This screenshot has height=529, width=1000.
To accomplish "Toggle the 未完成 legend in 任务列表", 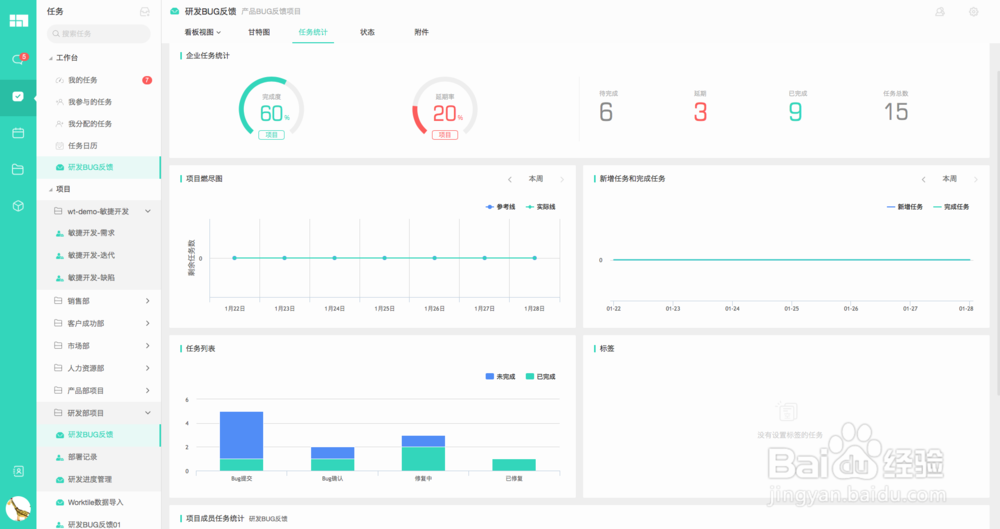I will pyautogui.click(x=501, y=376).
